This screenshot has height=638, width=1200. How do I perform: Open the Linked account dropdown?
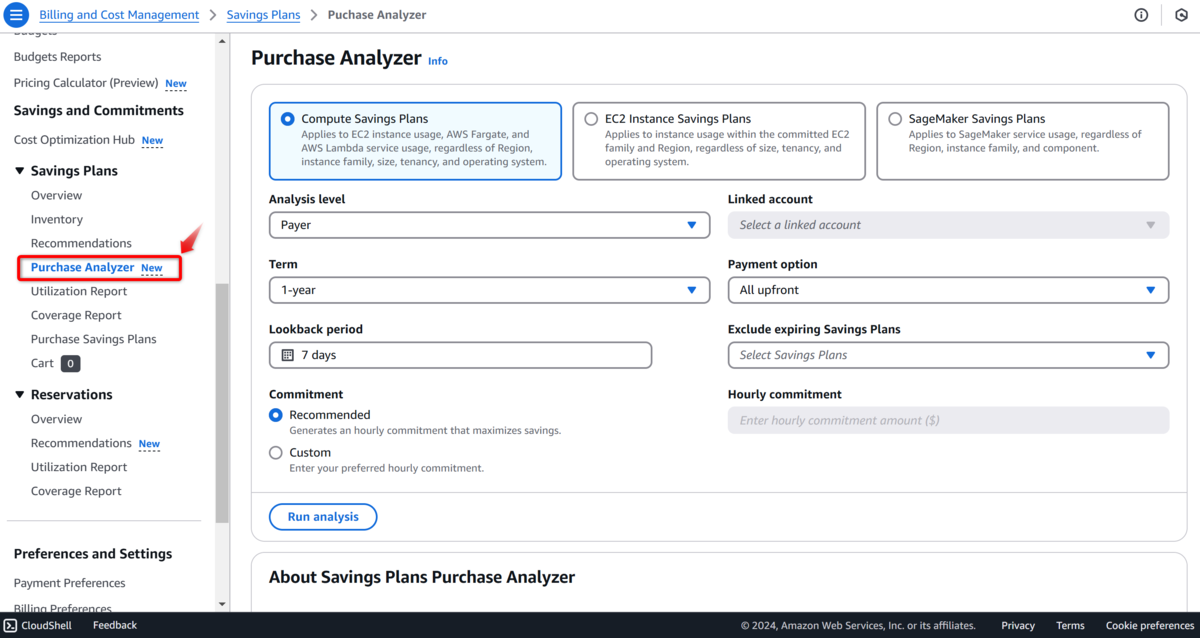[948, 225]
